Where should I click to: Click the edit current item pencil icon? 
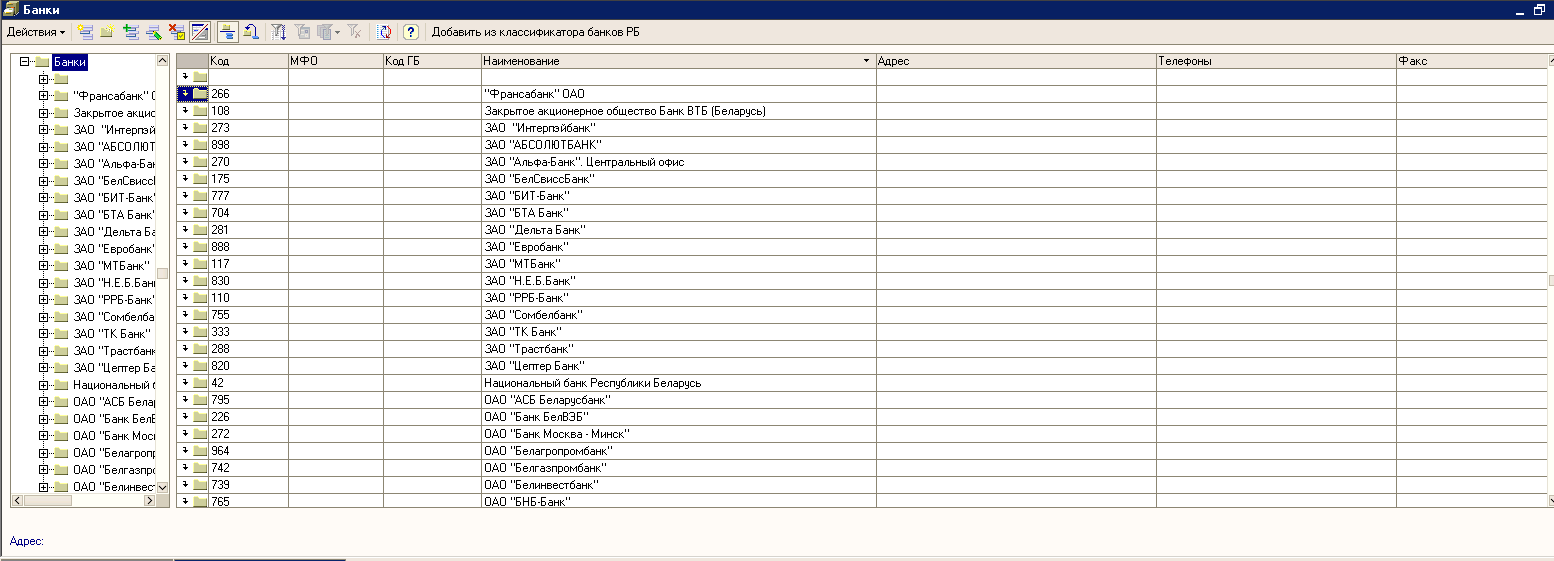153,32
